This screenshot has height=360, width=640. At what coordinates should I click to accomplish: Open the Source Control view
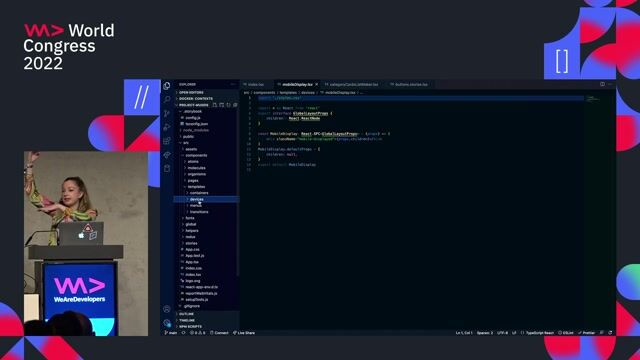click(167, 113)
